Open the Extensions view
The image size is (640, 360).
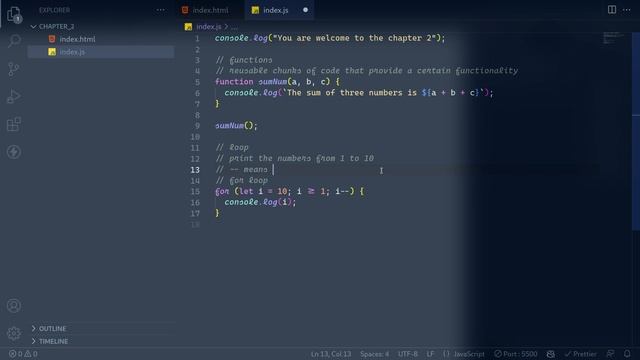coord(14,124)
